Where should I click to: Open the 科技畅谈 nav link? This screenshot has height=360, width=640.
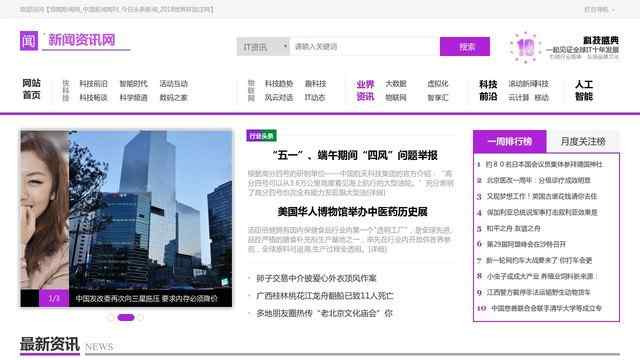[93, 98]
